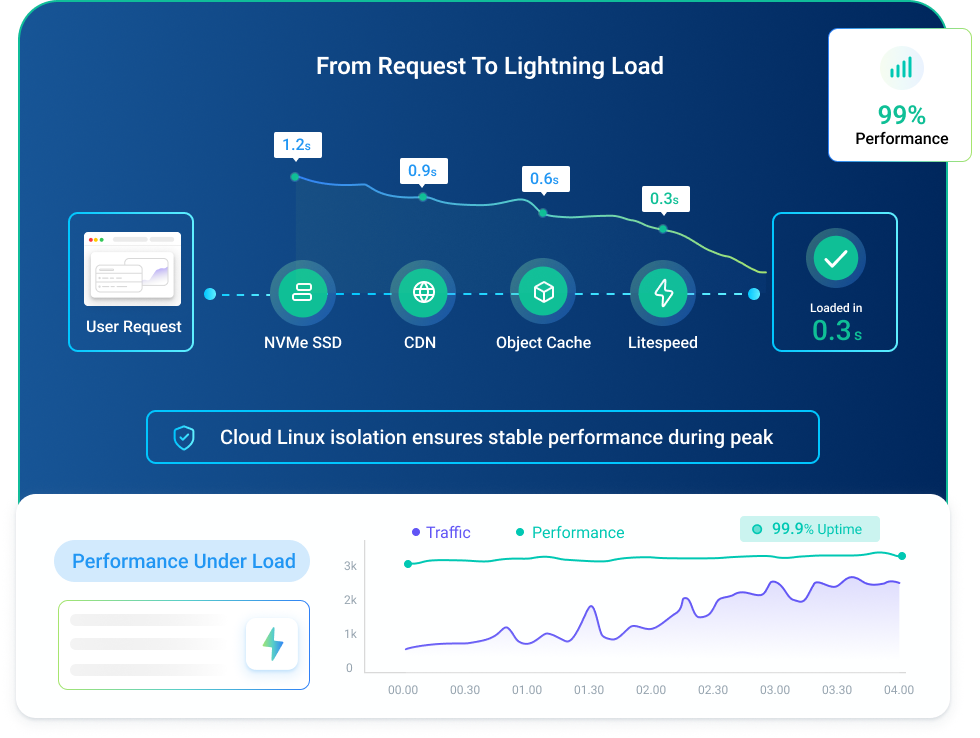Click the 0.3s tooltip above Litespeed
980x738 pixels.
pos(665,199)
